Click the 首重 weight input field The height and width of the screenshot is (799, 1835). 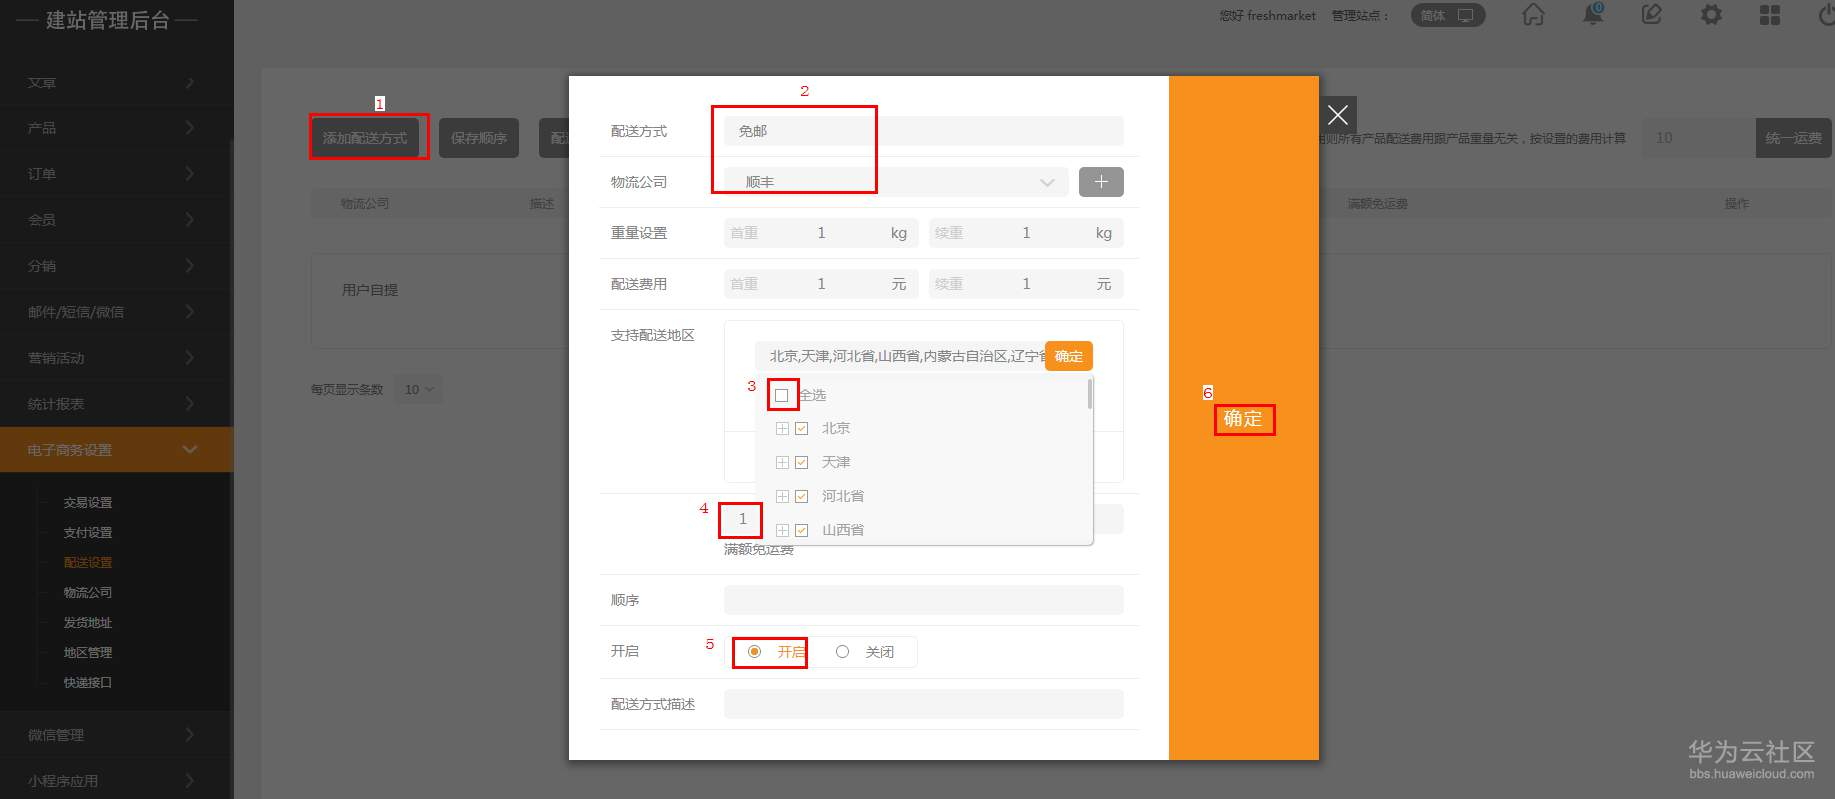822,233
